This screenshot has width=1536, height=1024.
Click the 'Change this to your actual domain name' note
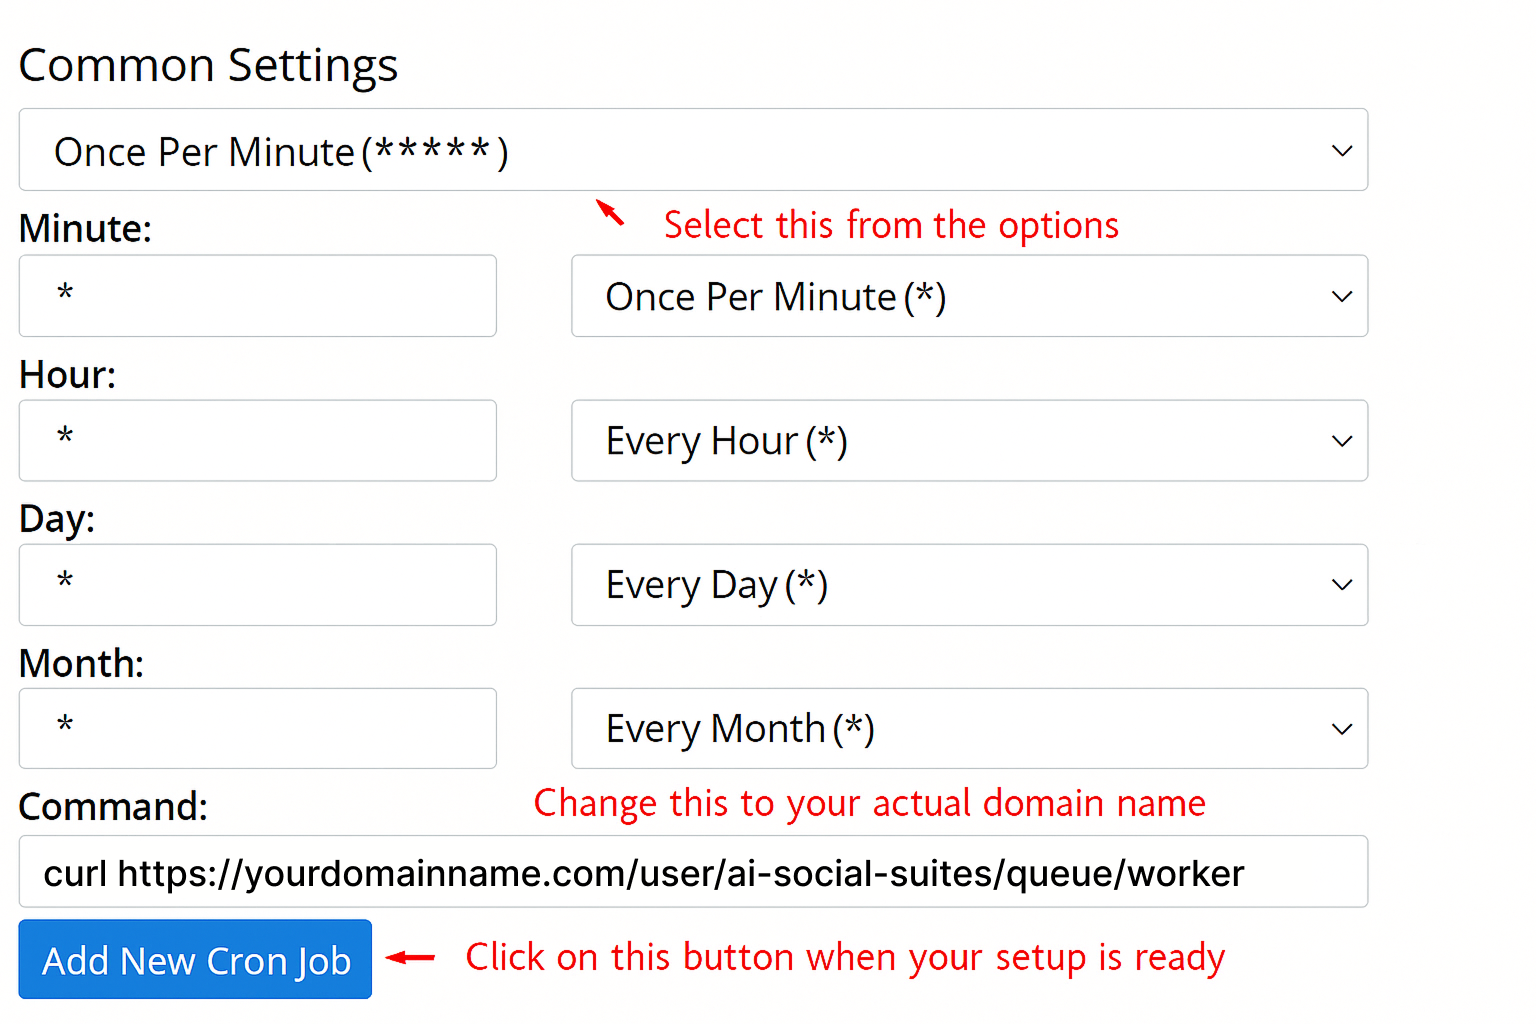click(869, 803)
